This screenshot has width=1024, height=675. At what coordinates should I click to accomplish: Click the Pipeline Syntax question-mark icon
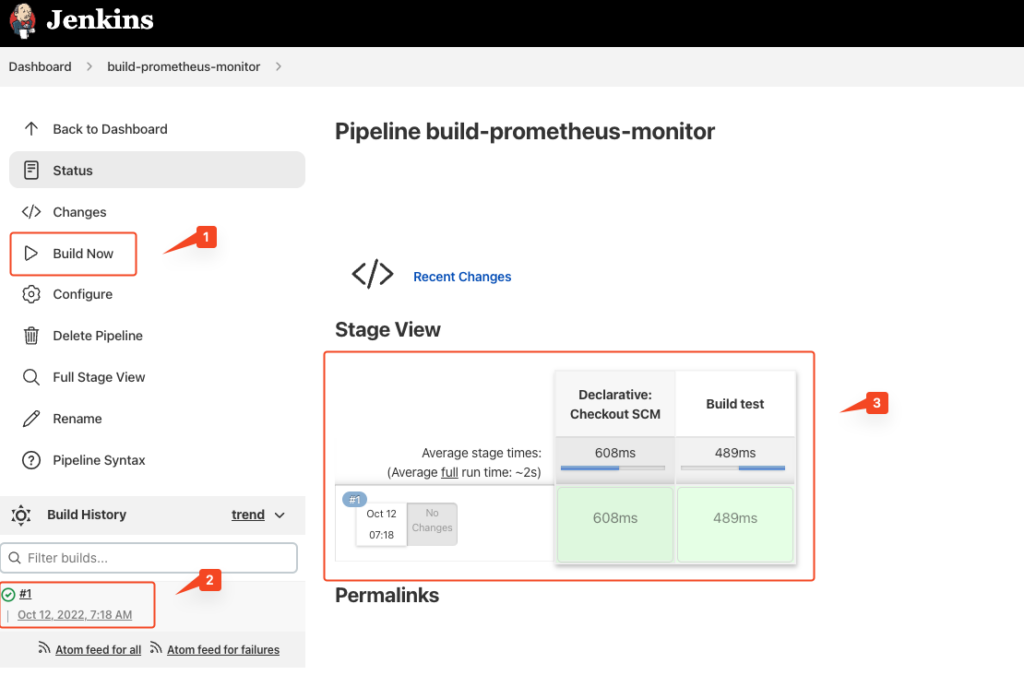click(x=31, y=460)
